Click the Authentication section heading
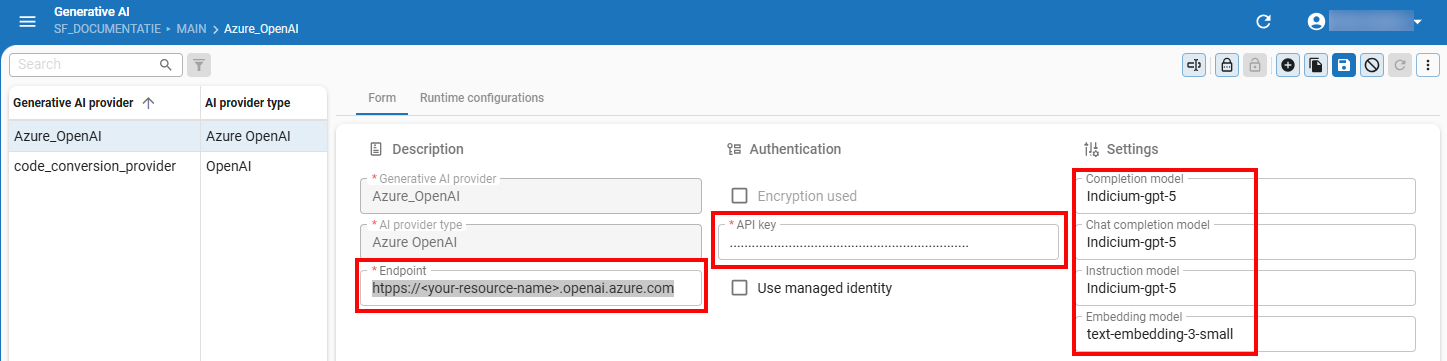The width and height of the screenshot is (1447, 361). (795, 149)
